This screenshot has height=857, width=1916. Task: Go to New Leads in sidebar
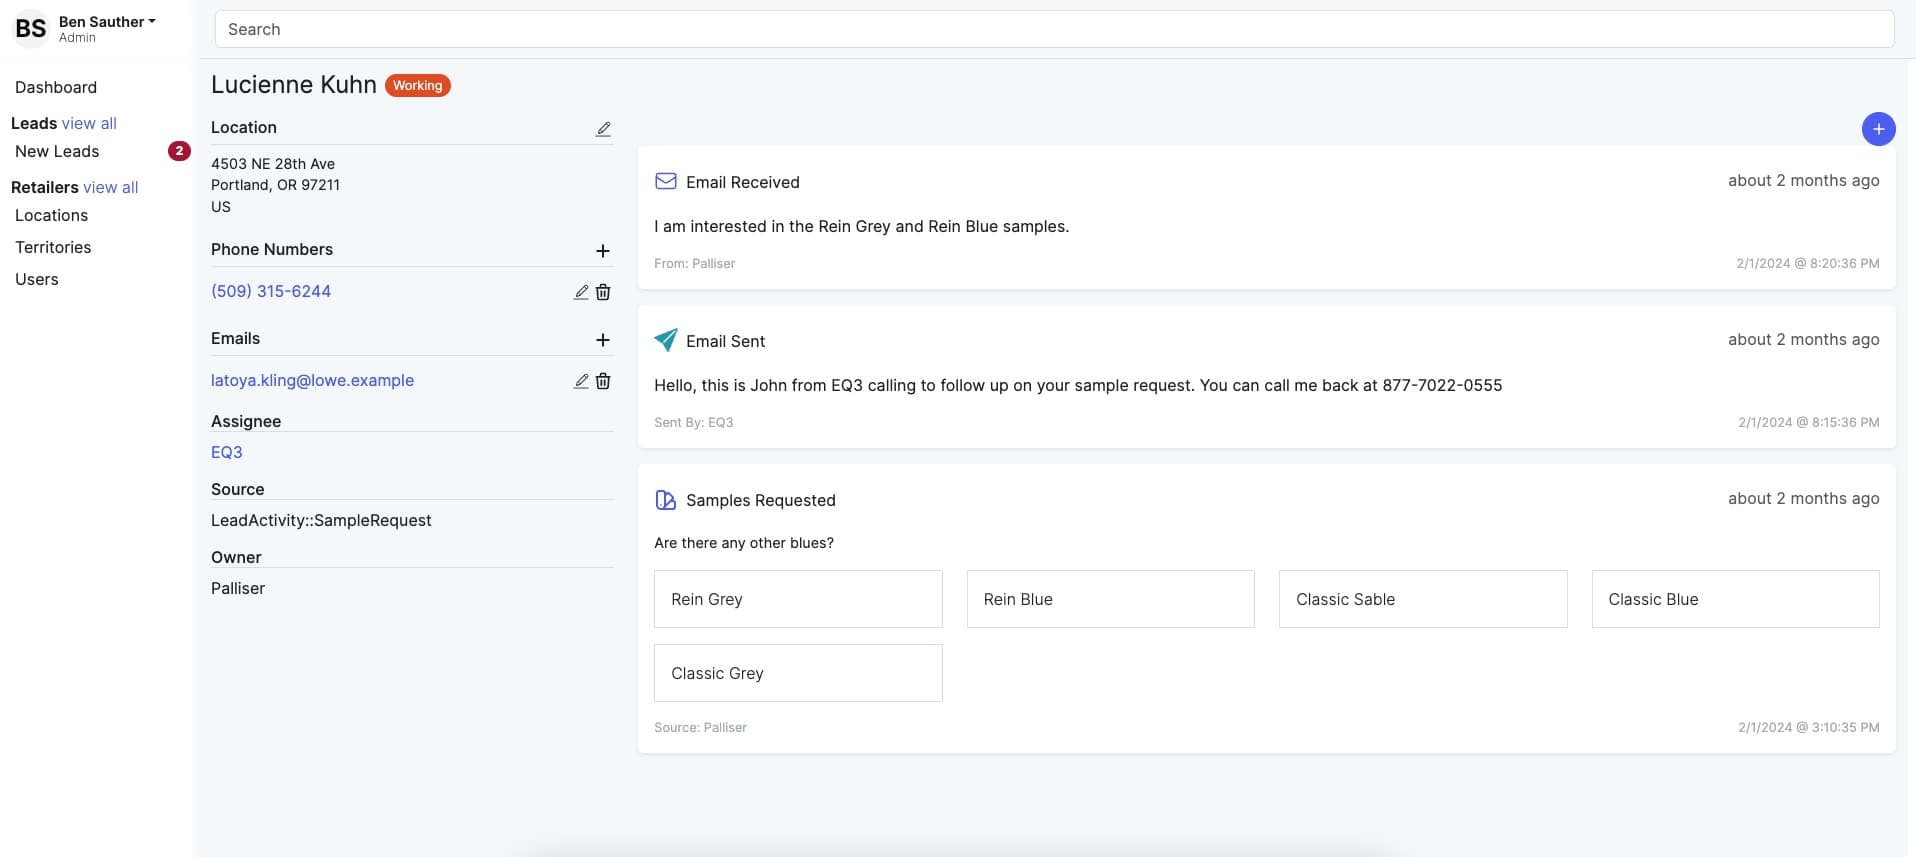(x=57, y=152)
